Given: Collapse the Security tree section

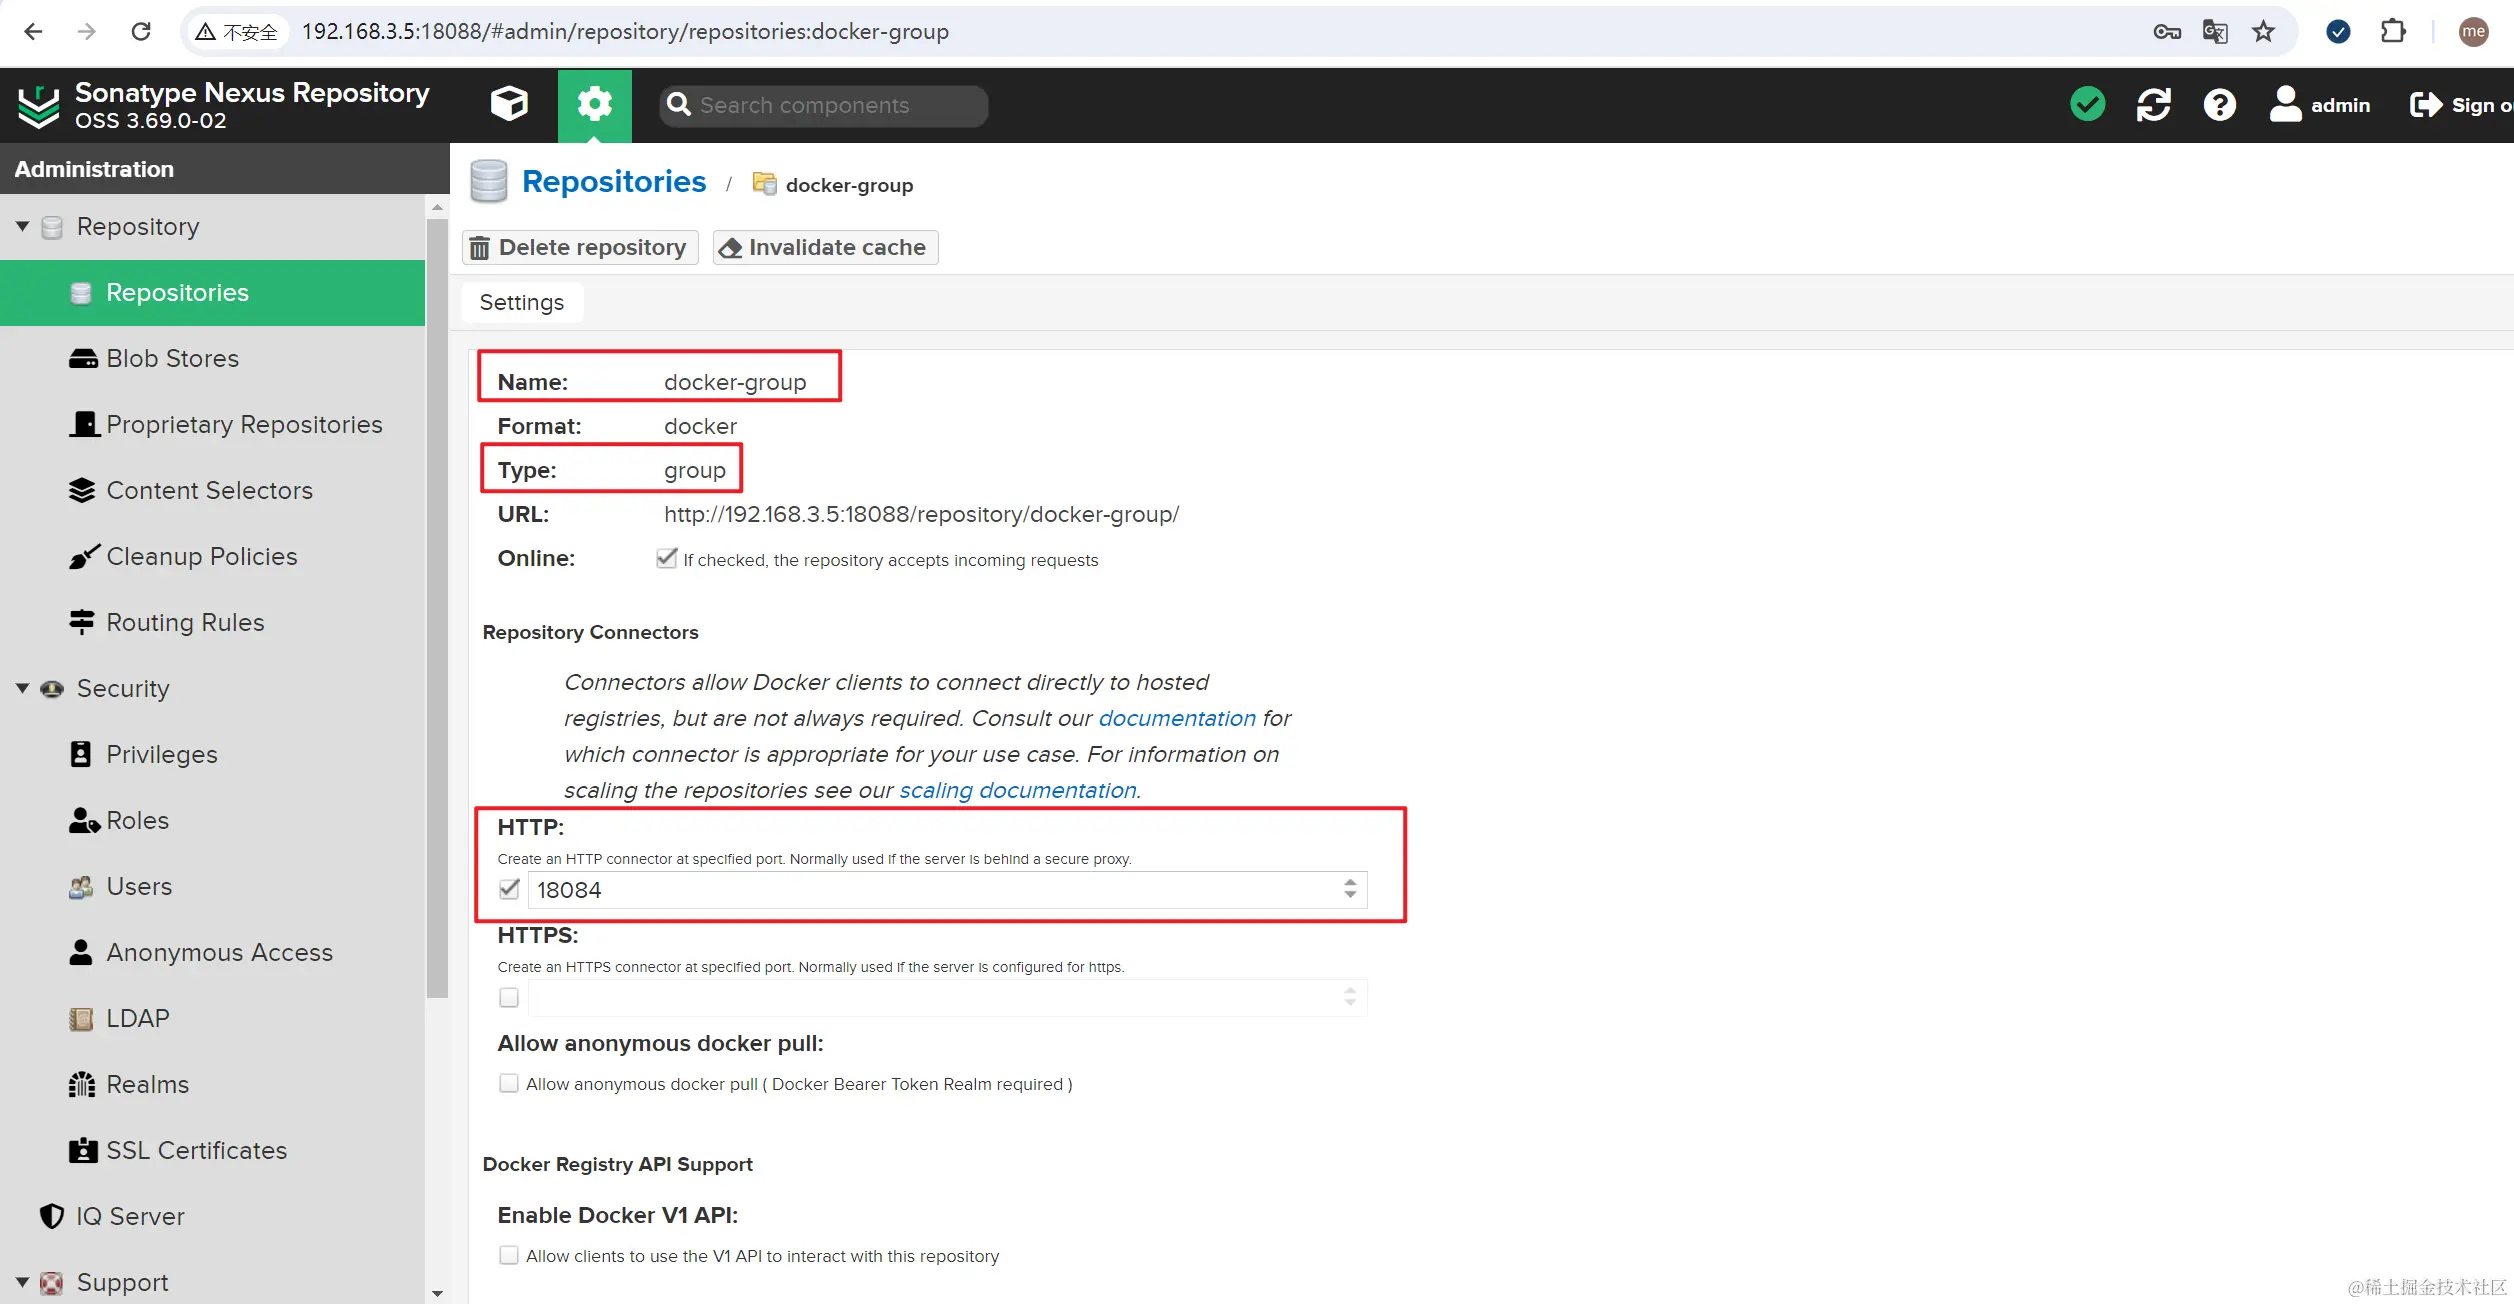Looking at the screenshot, I should pyautogui.click(x=22, y=688).
